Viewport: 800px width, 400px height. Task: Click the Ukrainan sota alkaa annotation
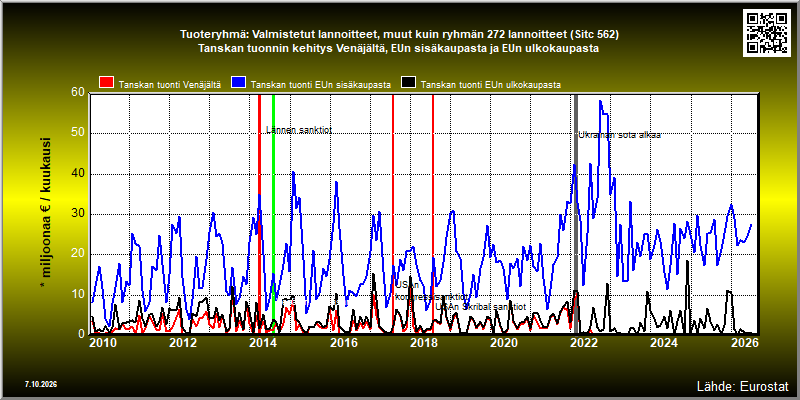[619, 135]
